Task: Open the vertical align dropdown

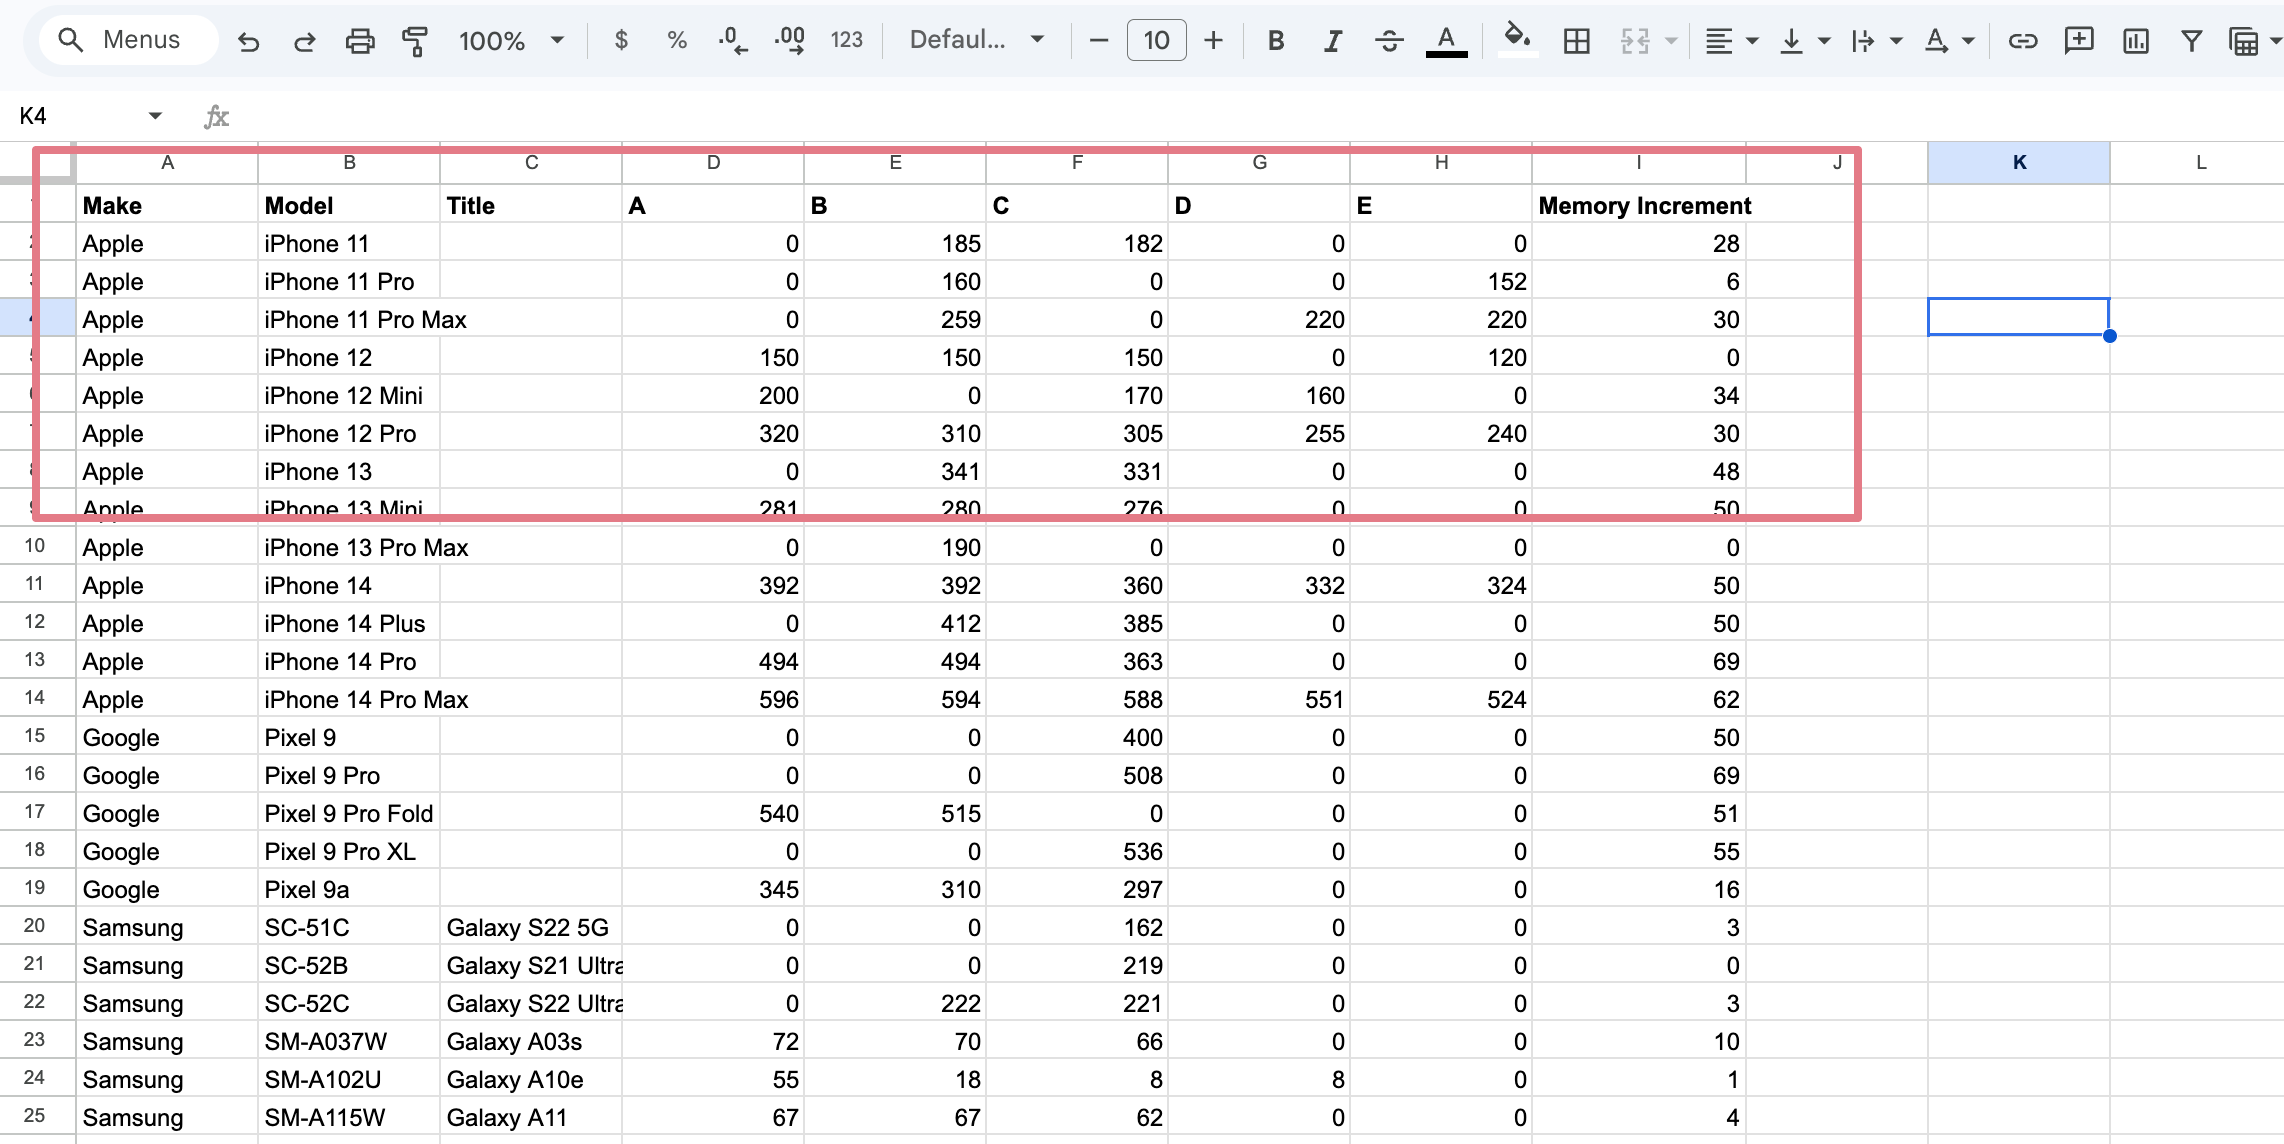Action: click(1804, 40)
